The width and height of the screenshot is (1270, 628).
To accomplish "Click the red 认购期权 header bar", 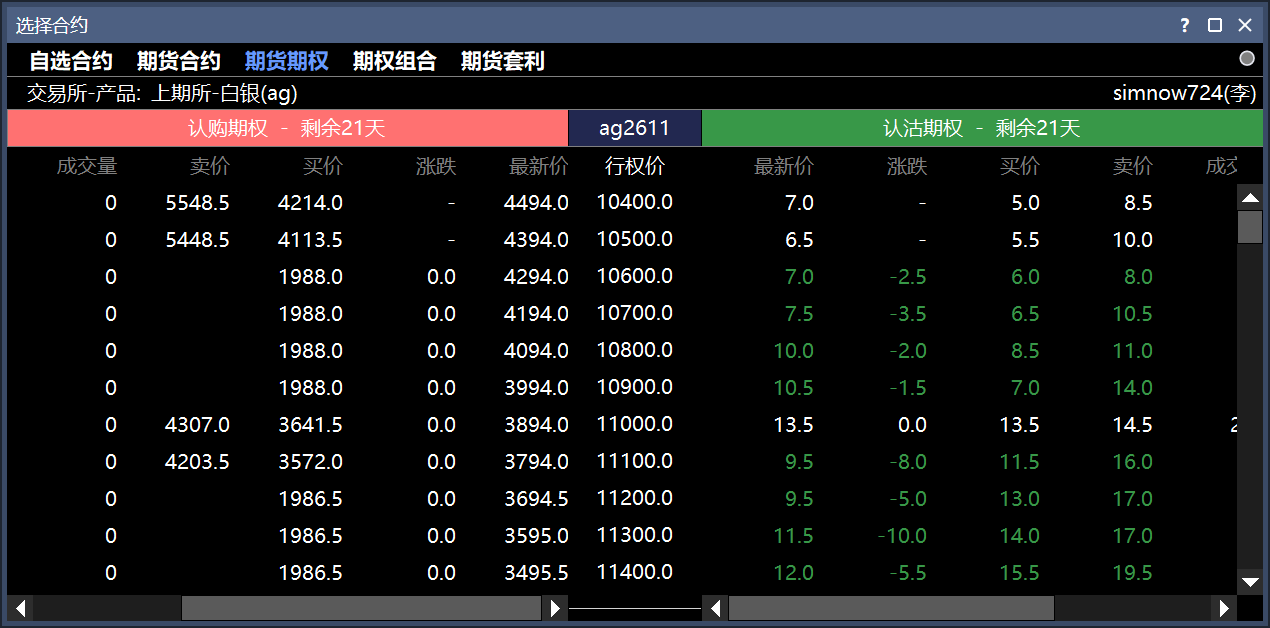I will 287,128.
